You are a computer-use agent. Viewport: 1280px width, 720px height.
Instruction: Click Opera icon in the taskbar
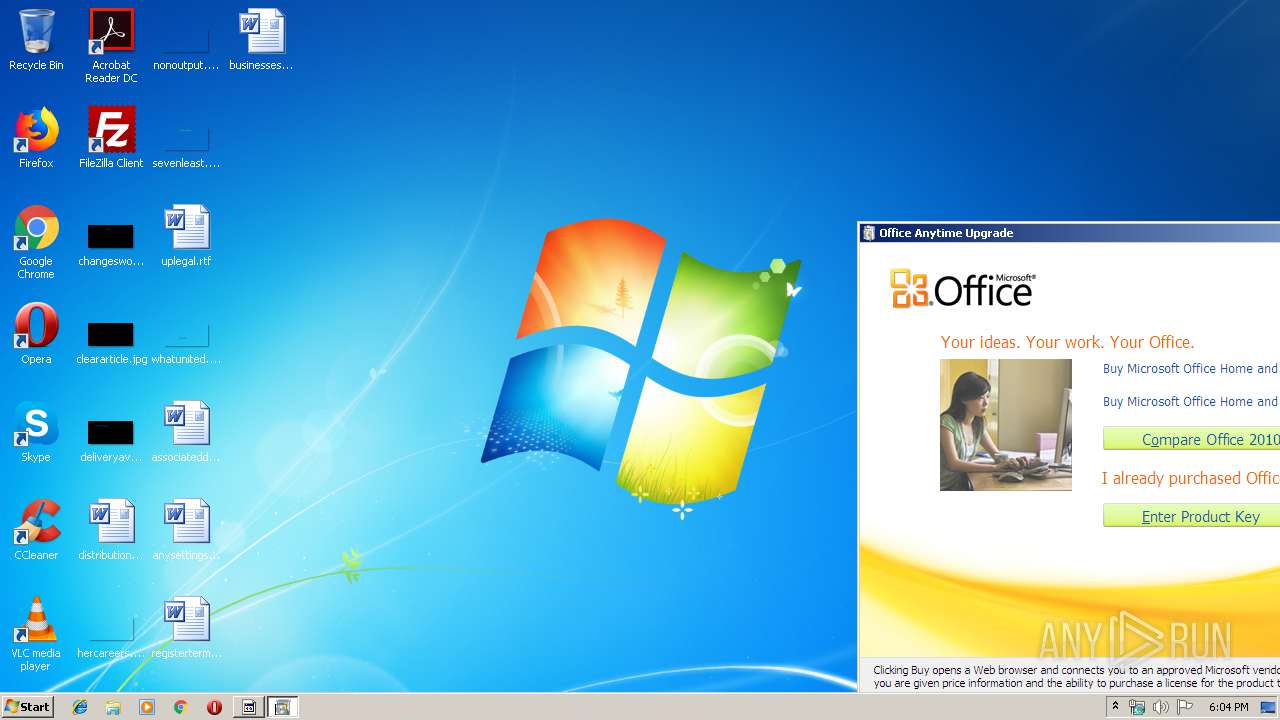pyautogui.click(x=214, y=707)
